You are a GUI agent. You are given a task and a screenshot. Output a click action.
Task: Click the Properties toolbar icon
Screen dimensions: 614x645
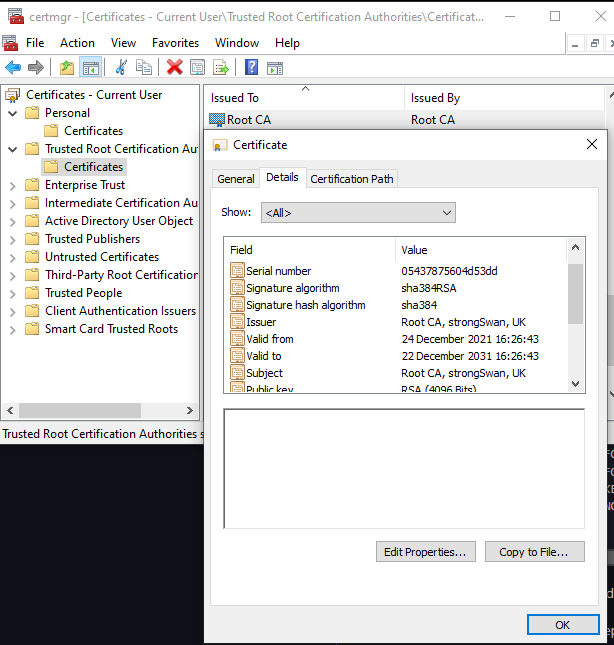point(197,67)
